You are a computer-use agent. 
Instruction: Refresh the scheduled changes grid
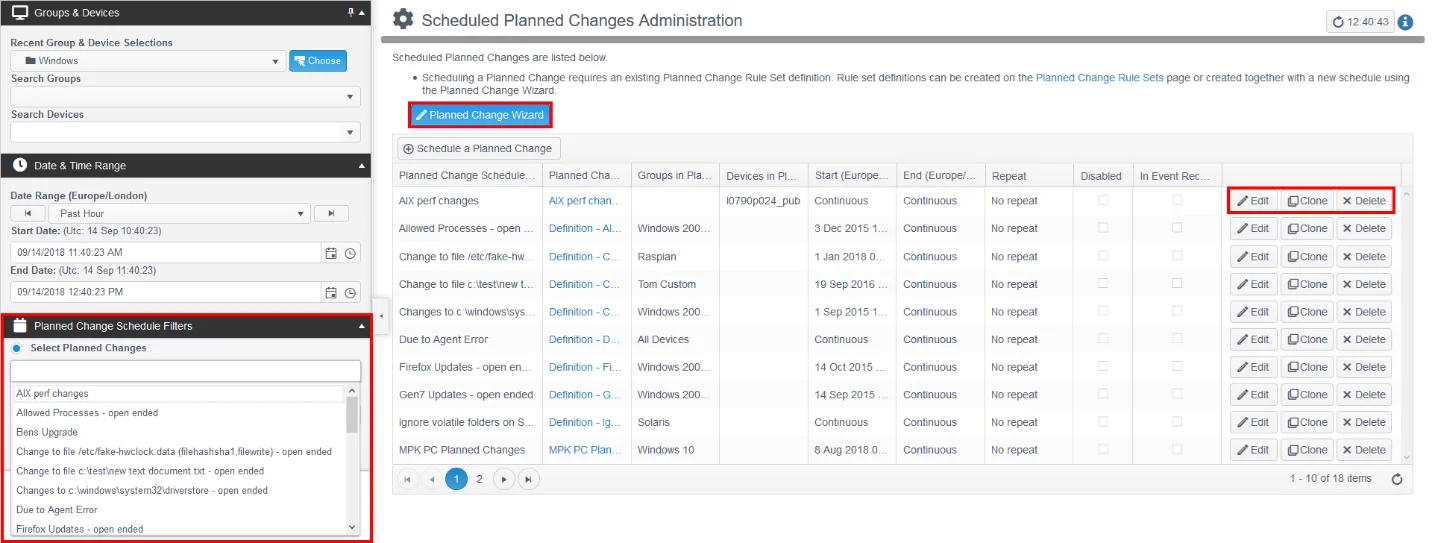[x=1397, y=480]
